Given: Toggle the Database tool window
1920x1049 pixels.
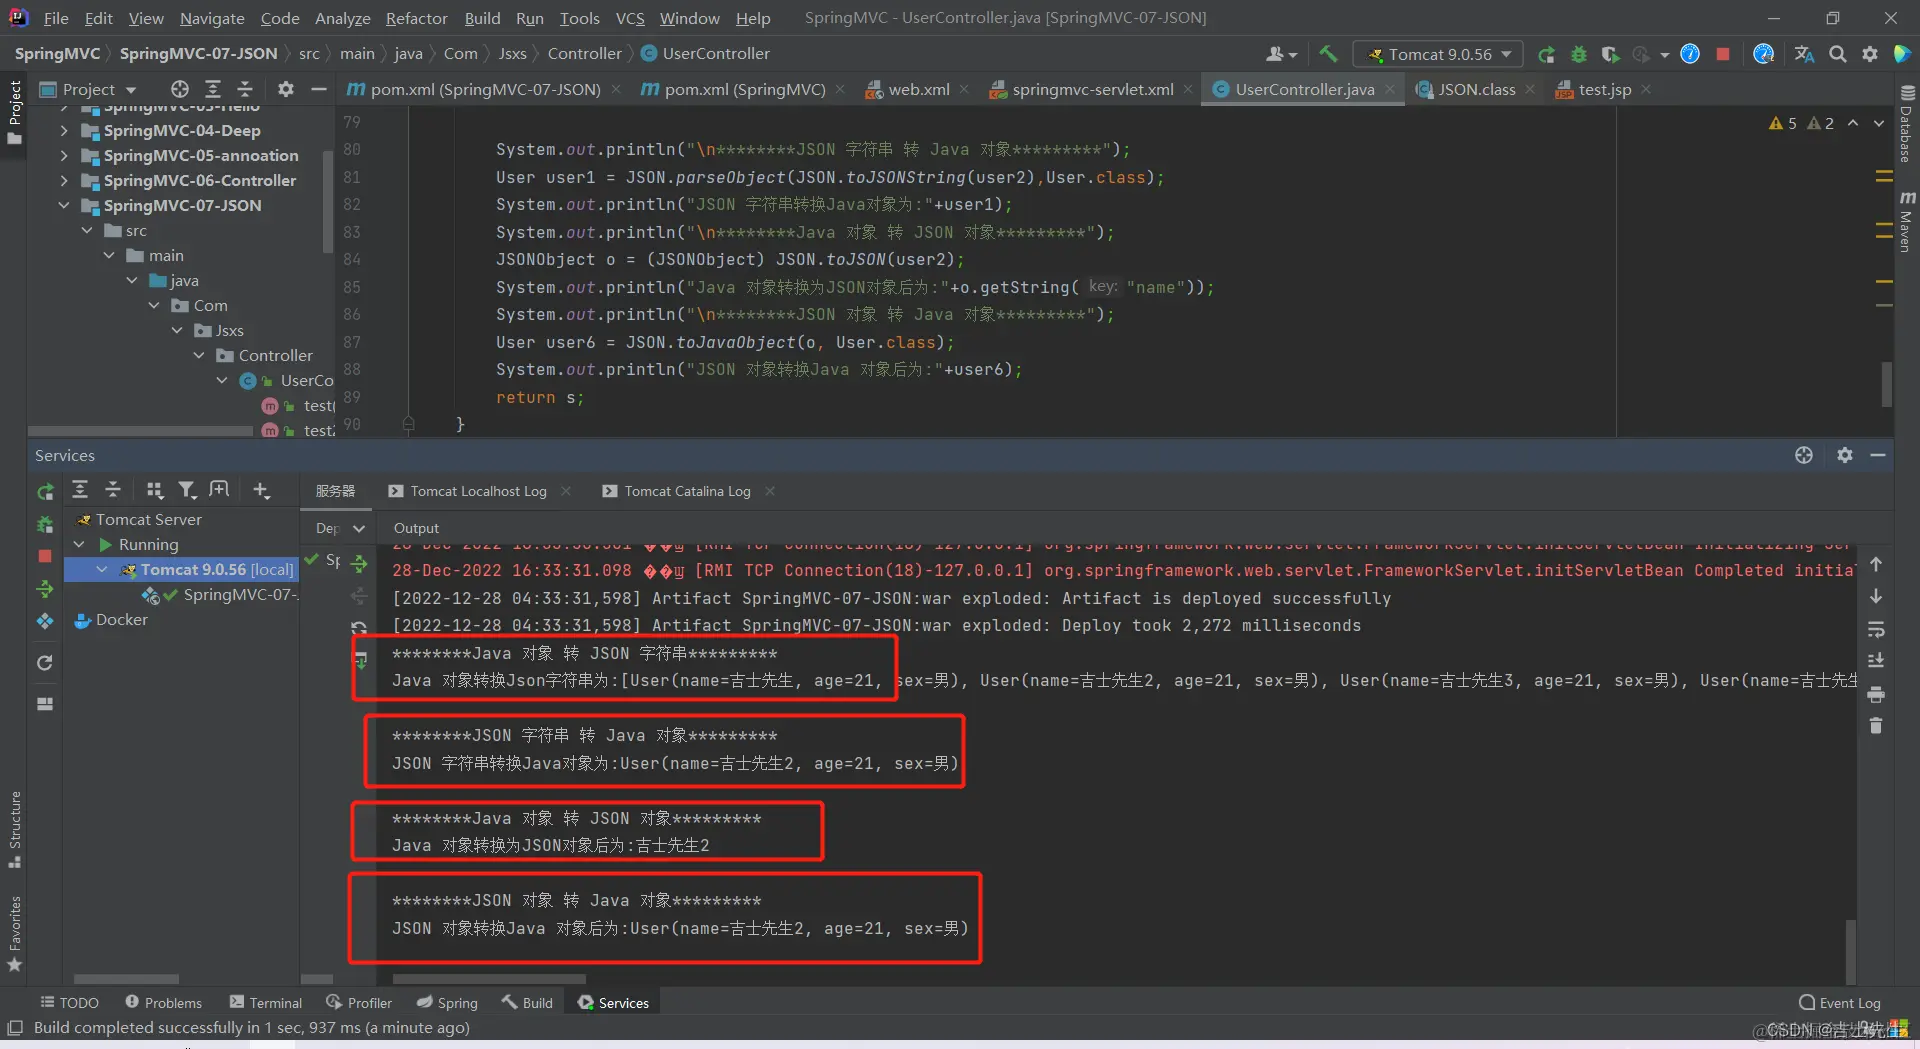Looking at the screenshot, I should click(1906, 124).
